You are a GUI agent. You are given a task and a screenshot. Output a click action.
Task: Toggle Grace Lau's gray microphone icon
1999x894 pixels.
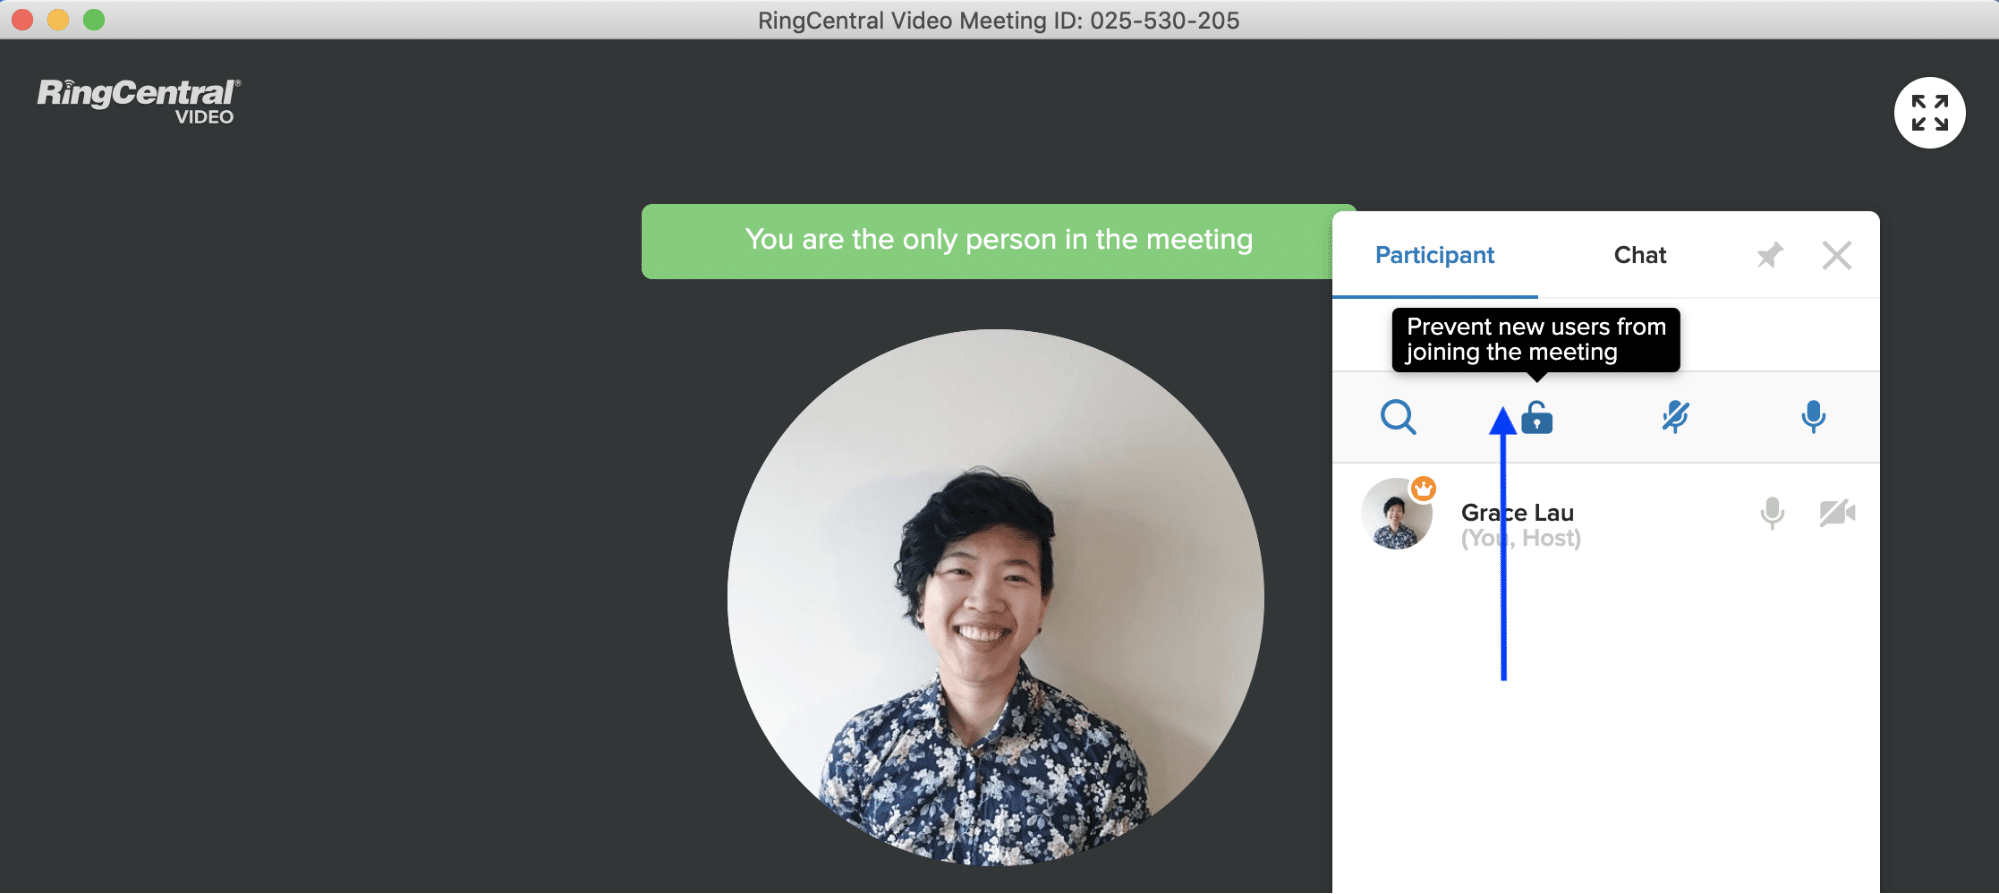tap(1772, 513)
